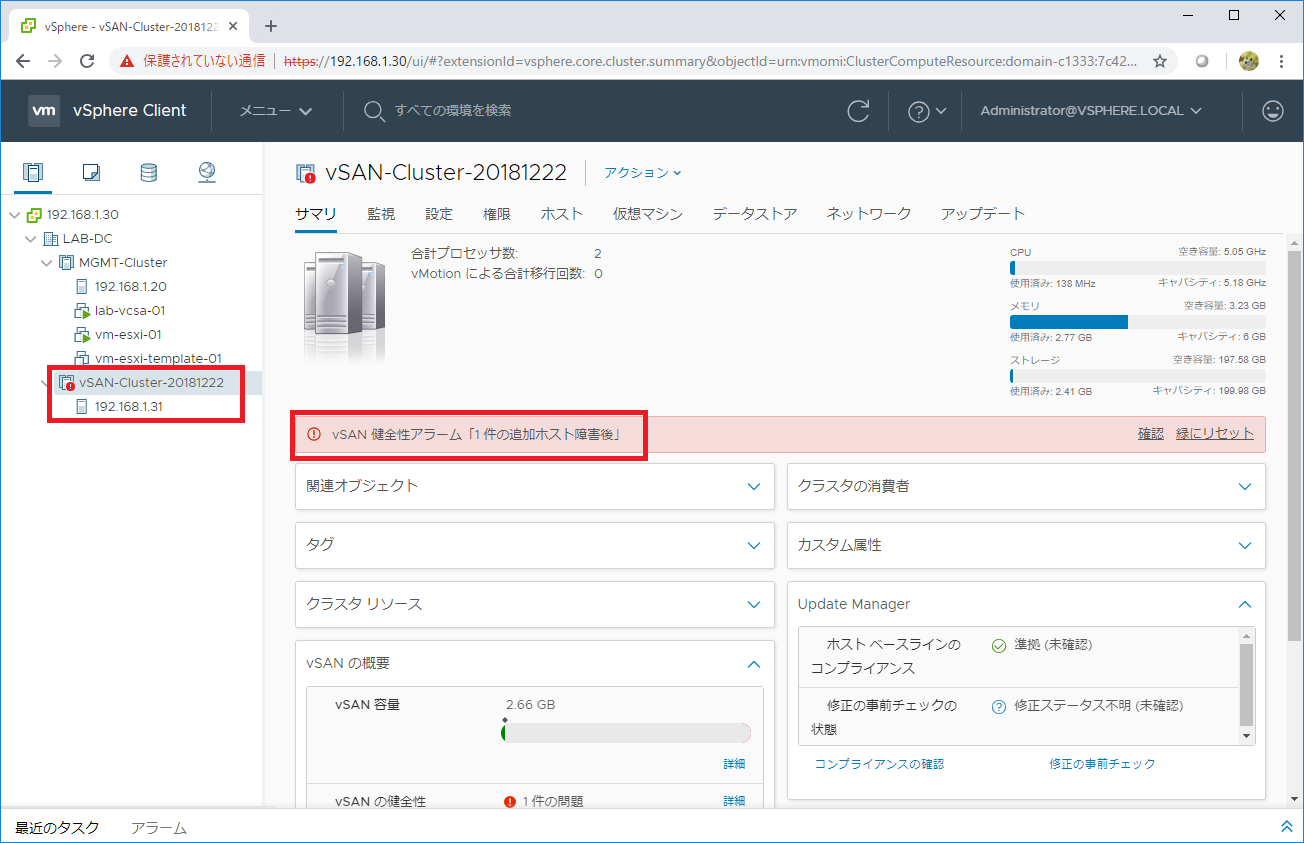Viewport: 1304px width, 843px height.
Task: Collapse the MGMT-Cluster tree node
Action: point(46,263)
